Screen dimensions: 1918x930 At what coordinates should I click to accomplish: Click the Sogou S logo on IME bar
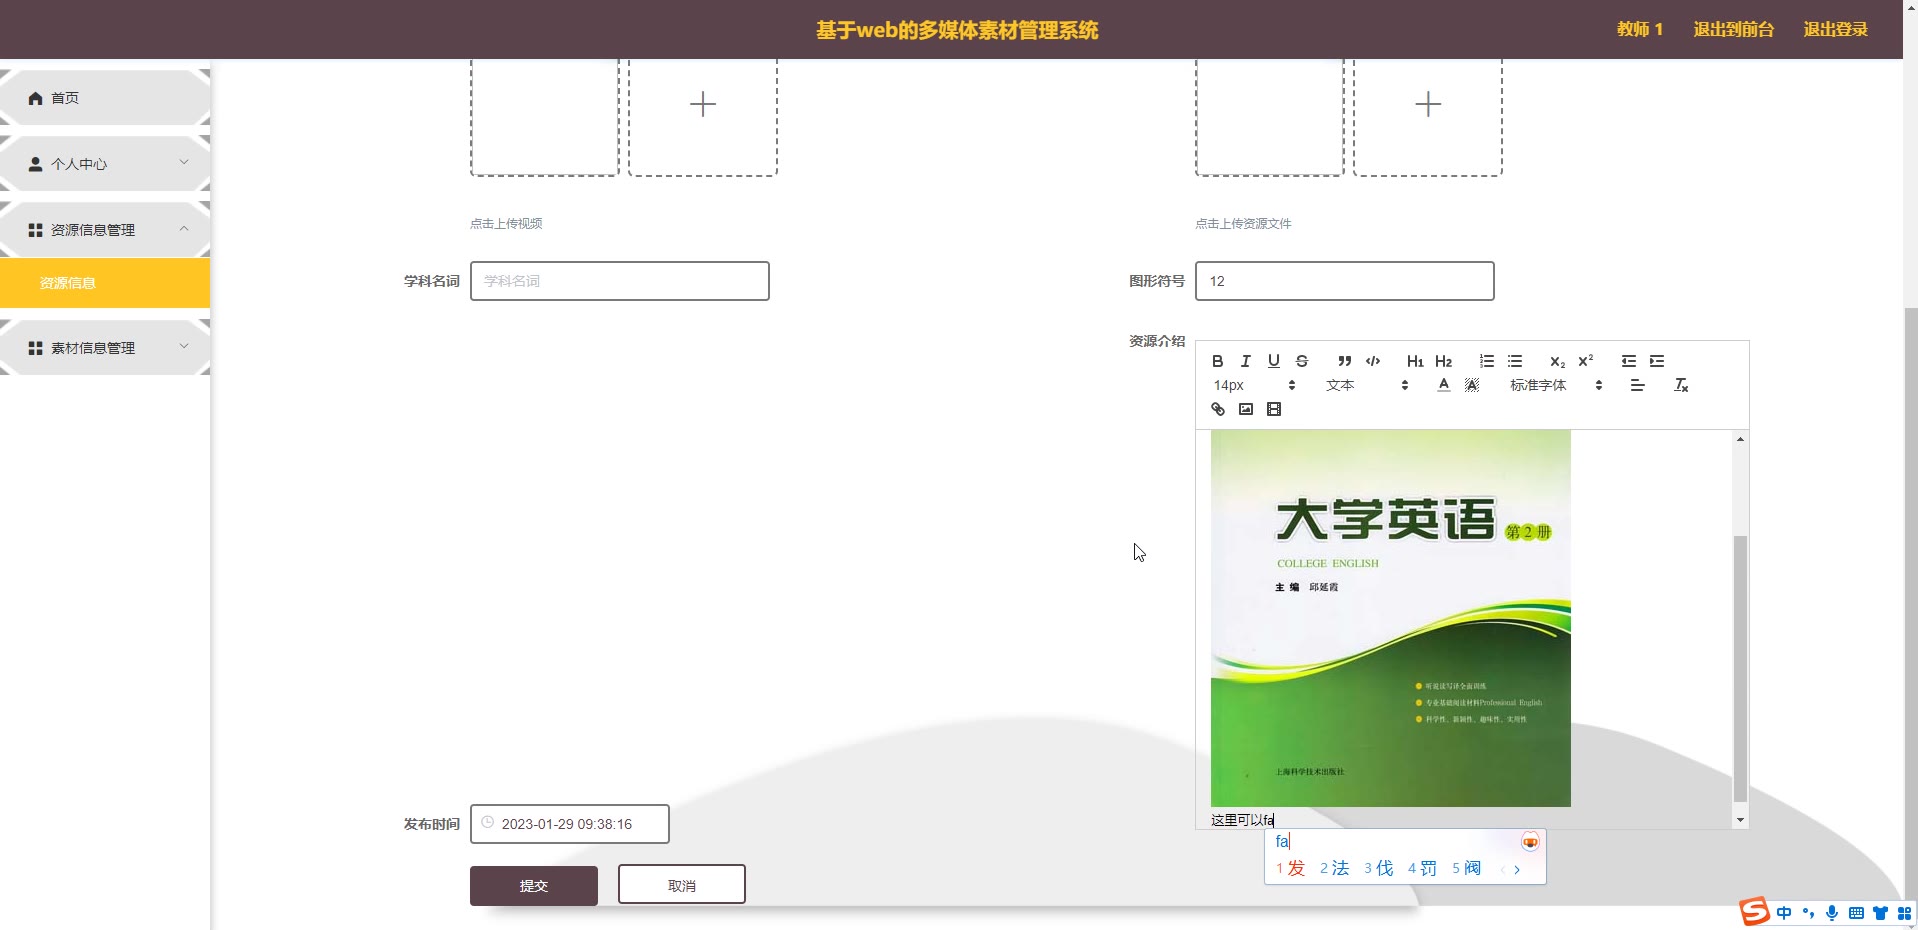coord(1755,912)
